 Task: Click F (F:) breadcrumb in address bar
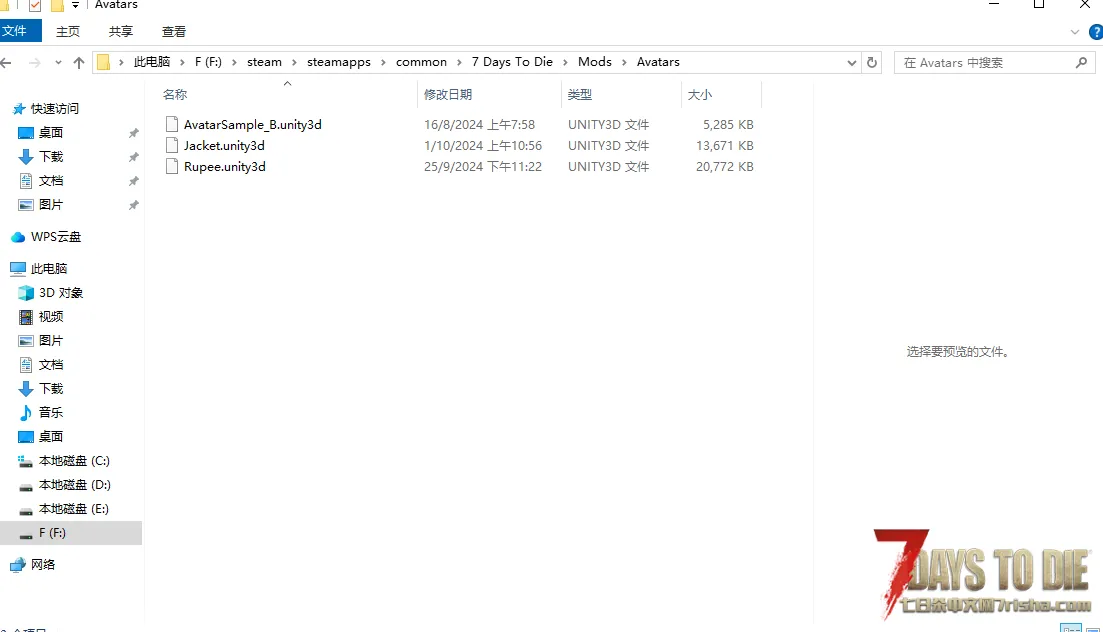[x=208, y=62]
